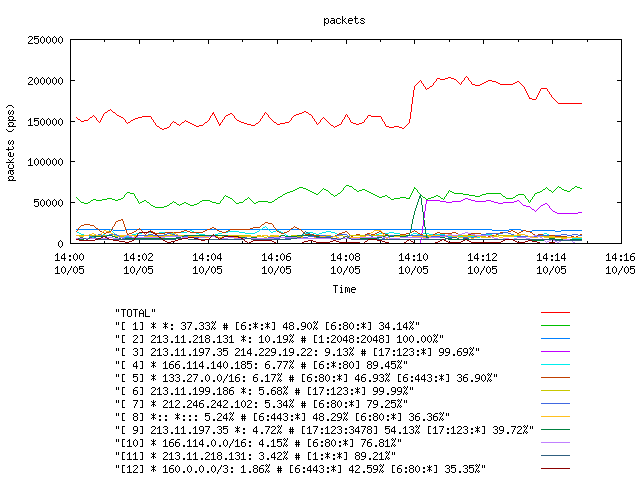Click the red TOTAL legend color line

pyautogui.click(x=555, y=313)
